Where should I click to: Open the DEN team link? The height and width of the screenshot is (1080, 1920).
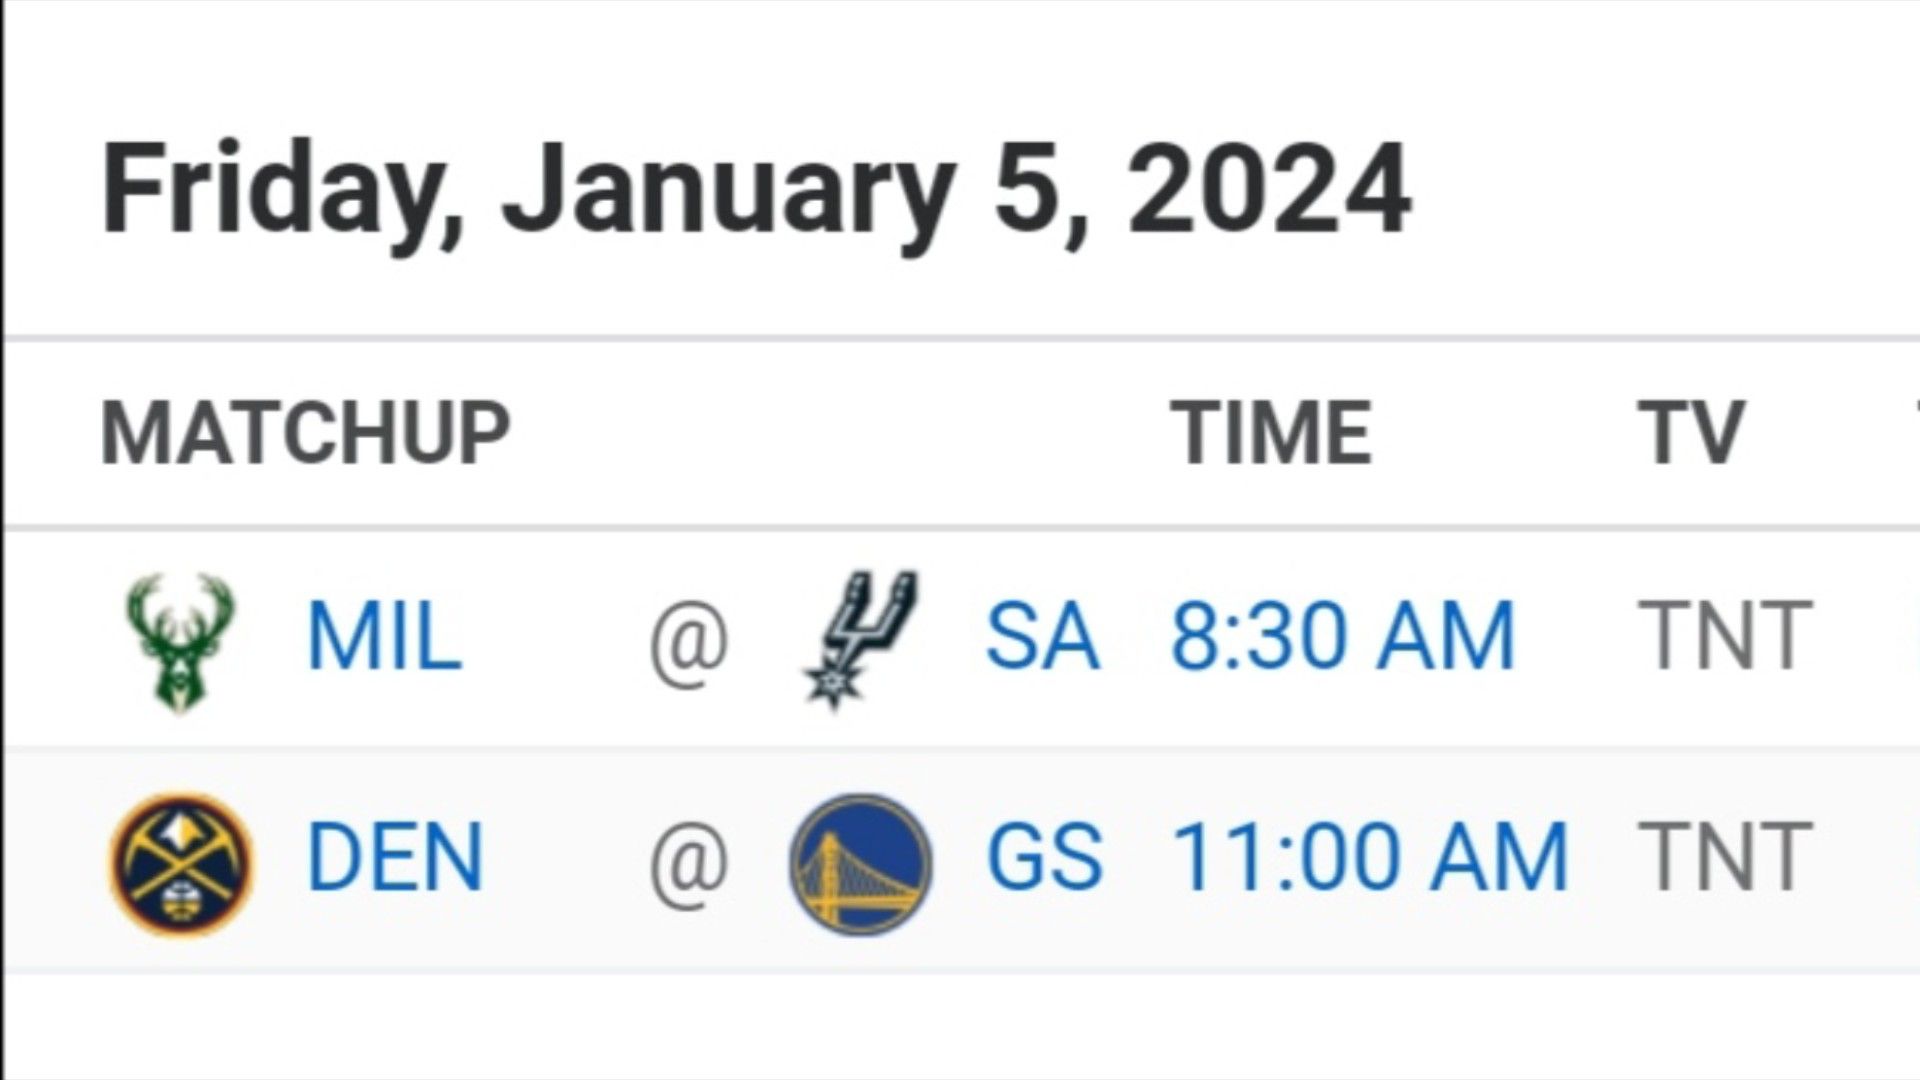395,857
